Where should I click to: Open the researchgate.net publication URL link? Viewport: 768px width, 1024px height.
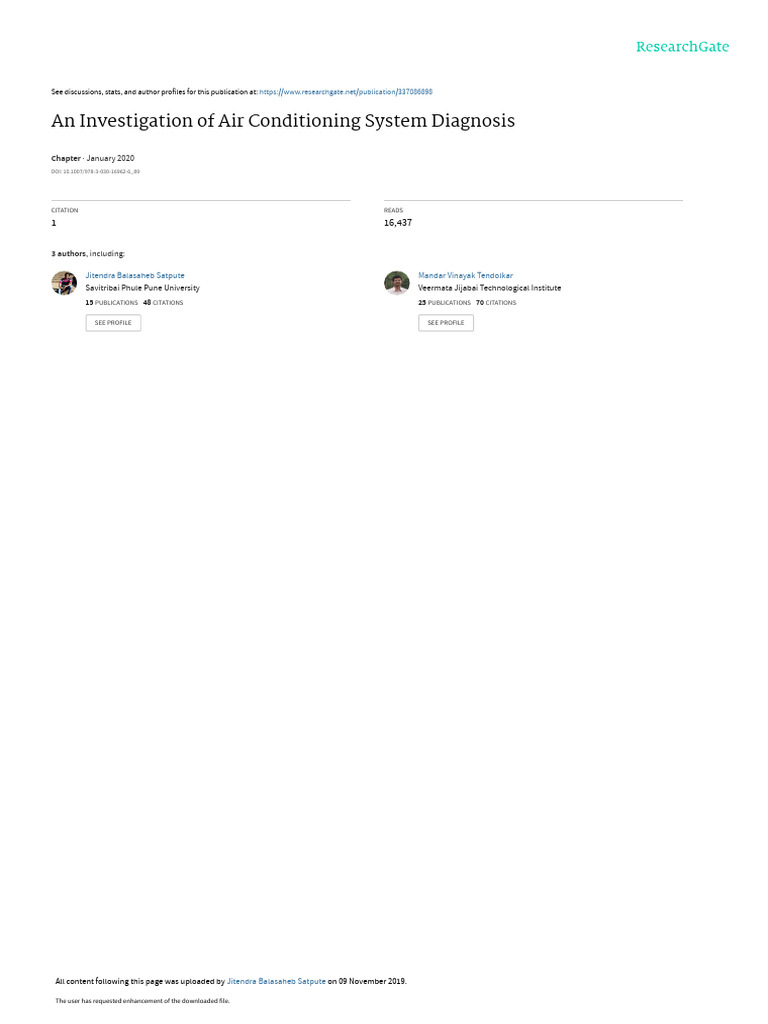coord(345,92)
